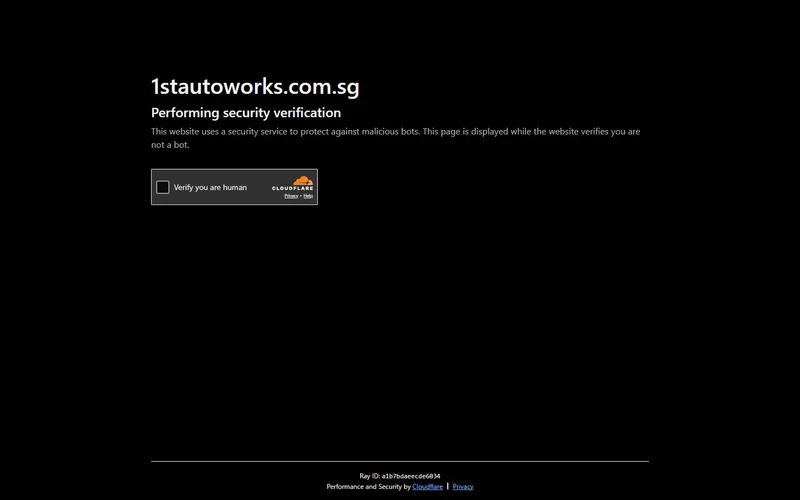Screen dimensions: 800x500
Task: Open the Privacy link inside verification widget
Action: tap(291, 196)
